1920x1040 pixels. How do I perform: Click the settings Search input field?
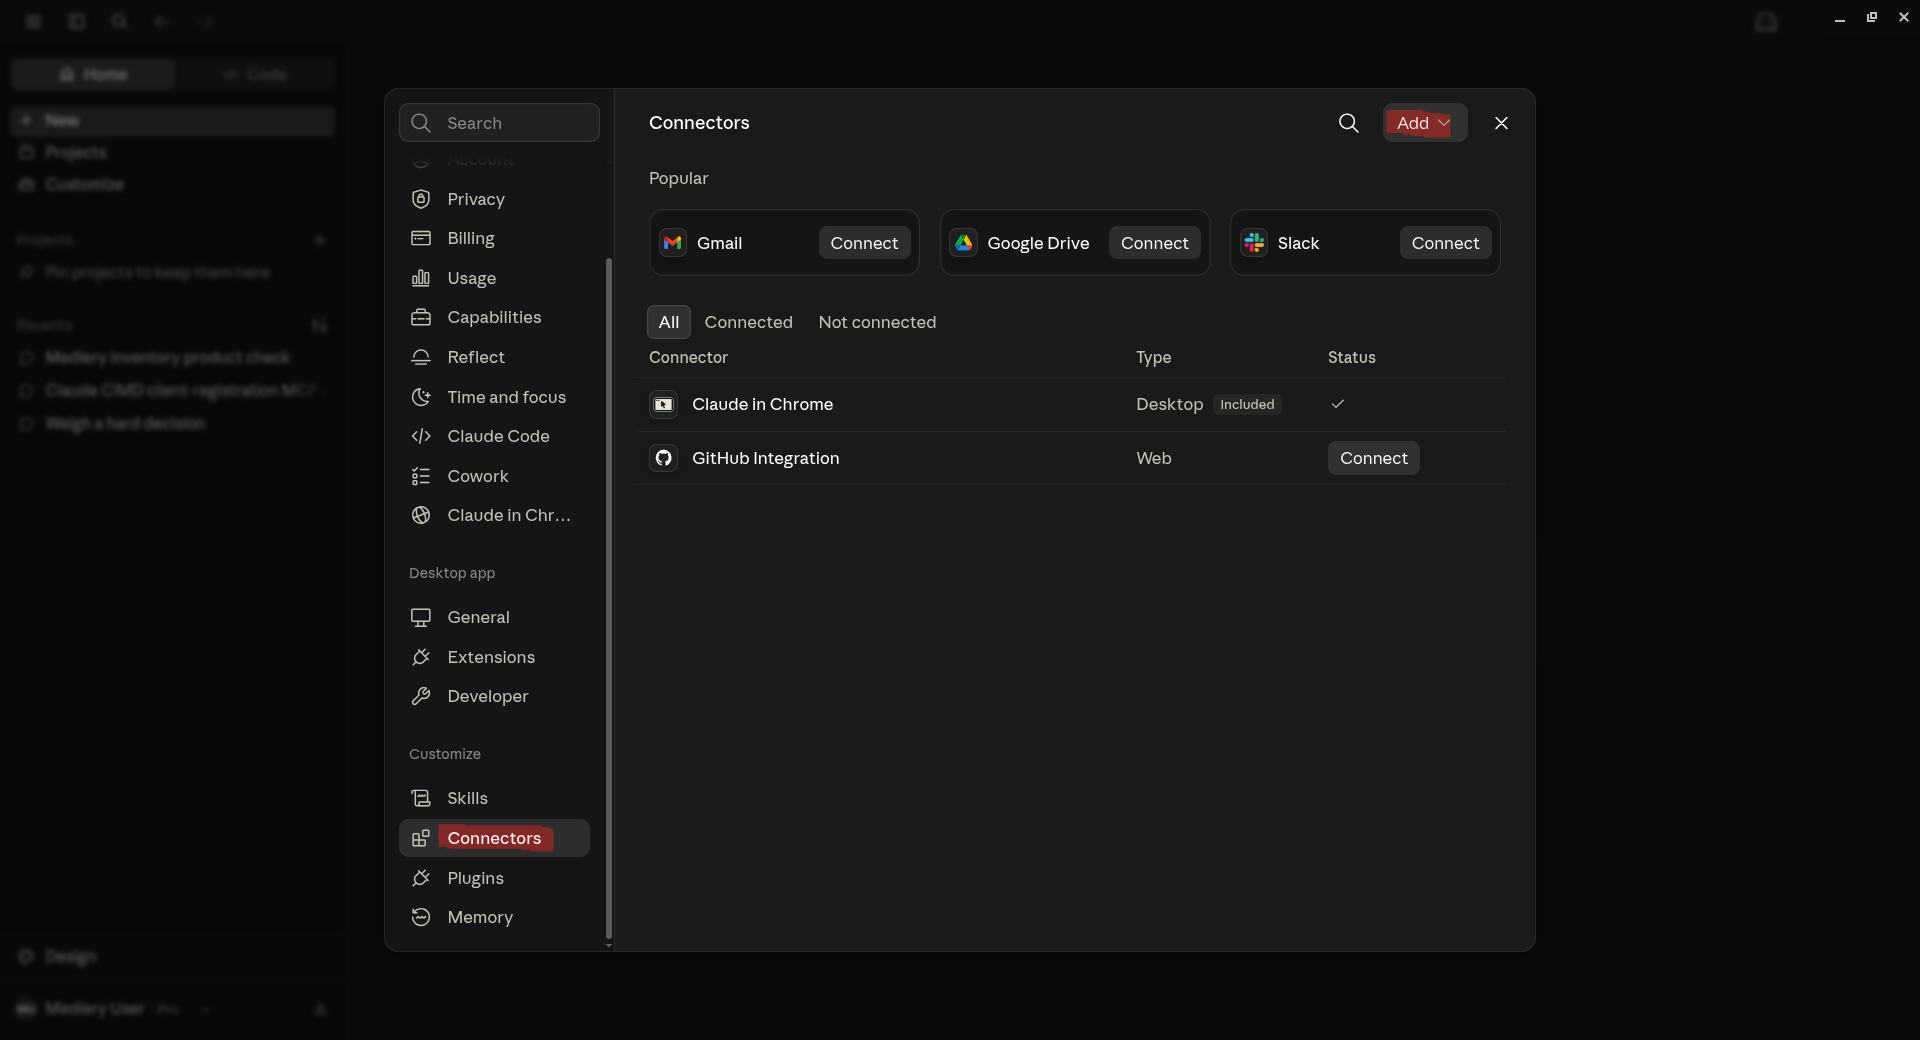499,123
